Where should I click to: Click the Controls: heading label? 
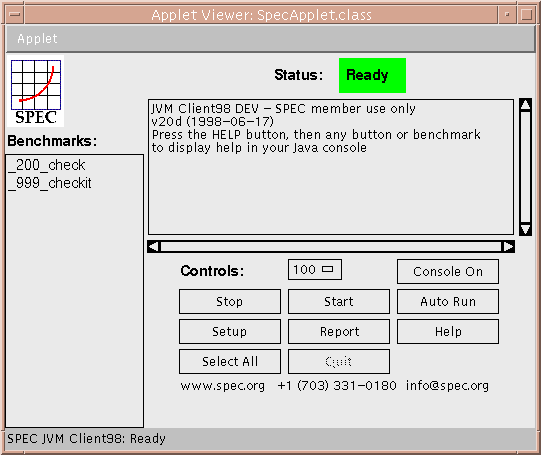[212, 271]
